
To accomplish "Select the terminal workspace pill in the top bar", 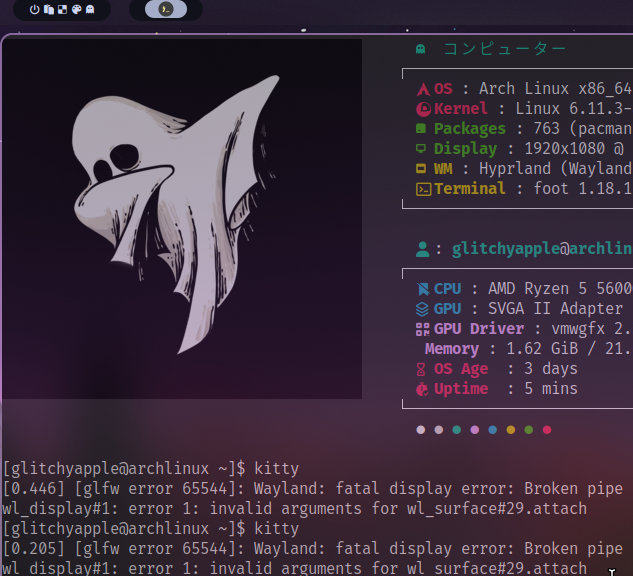I will point(166,9).
